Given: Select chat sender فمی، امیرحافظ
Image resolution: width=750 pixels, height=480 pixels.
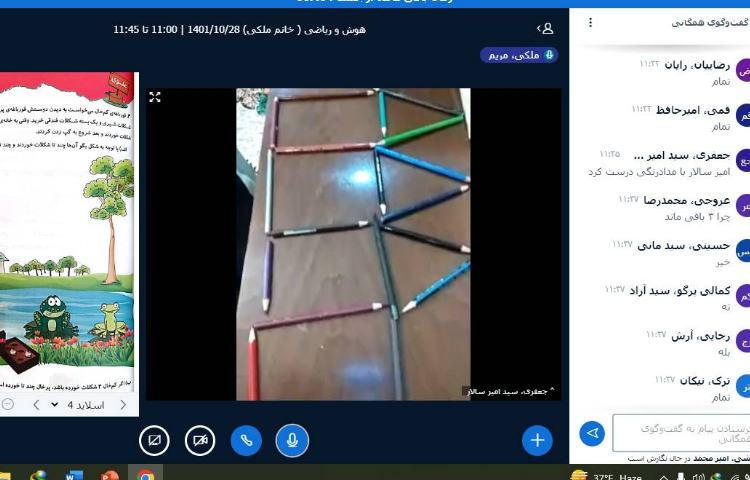Looking at the screenshot, I should 693,110.
